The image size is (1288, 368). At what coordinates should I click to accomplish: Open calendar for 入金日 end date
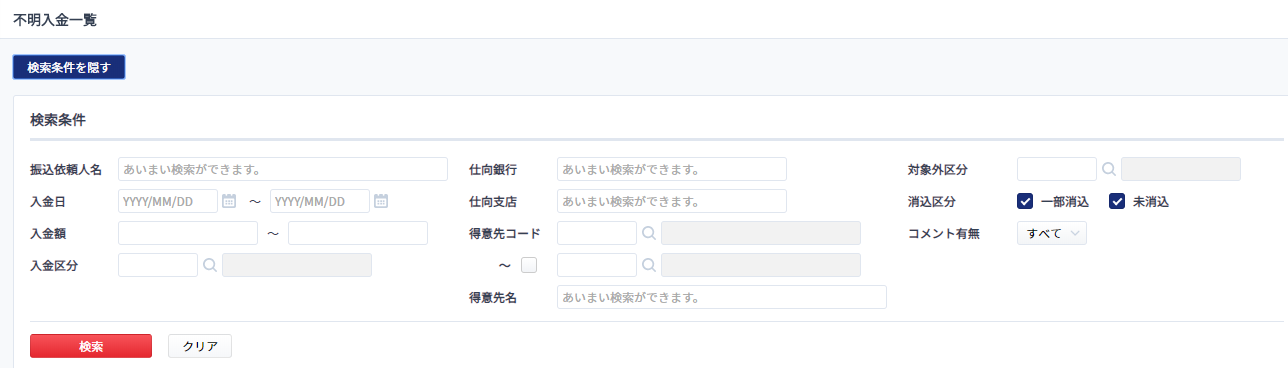point(380,201)
